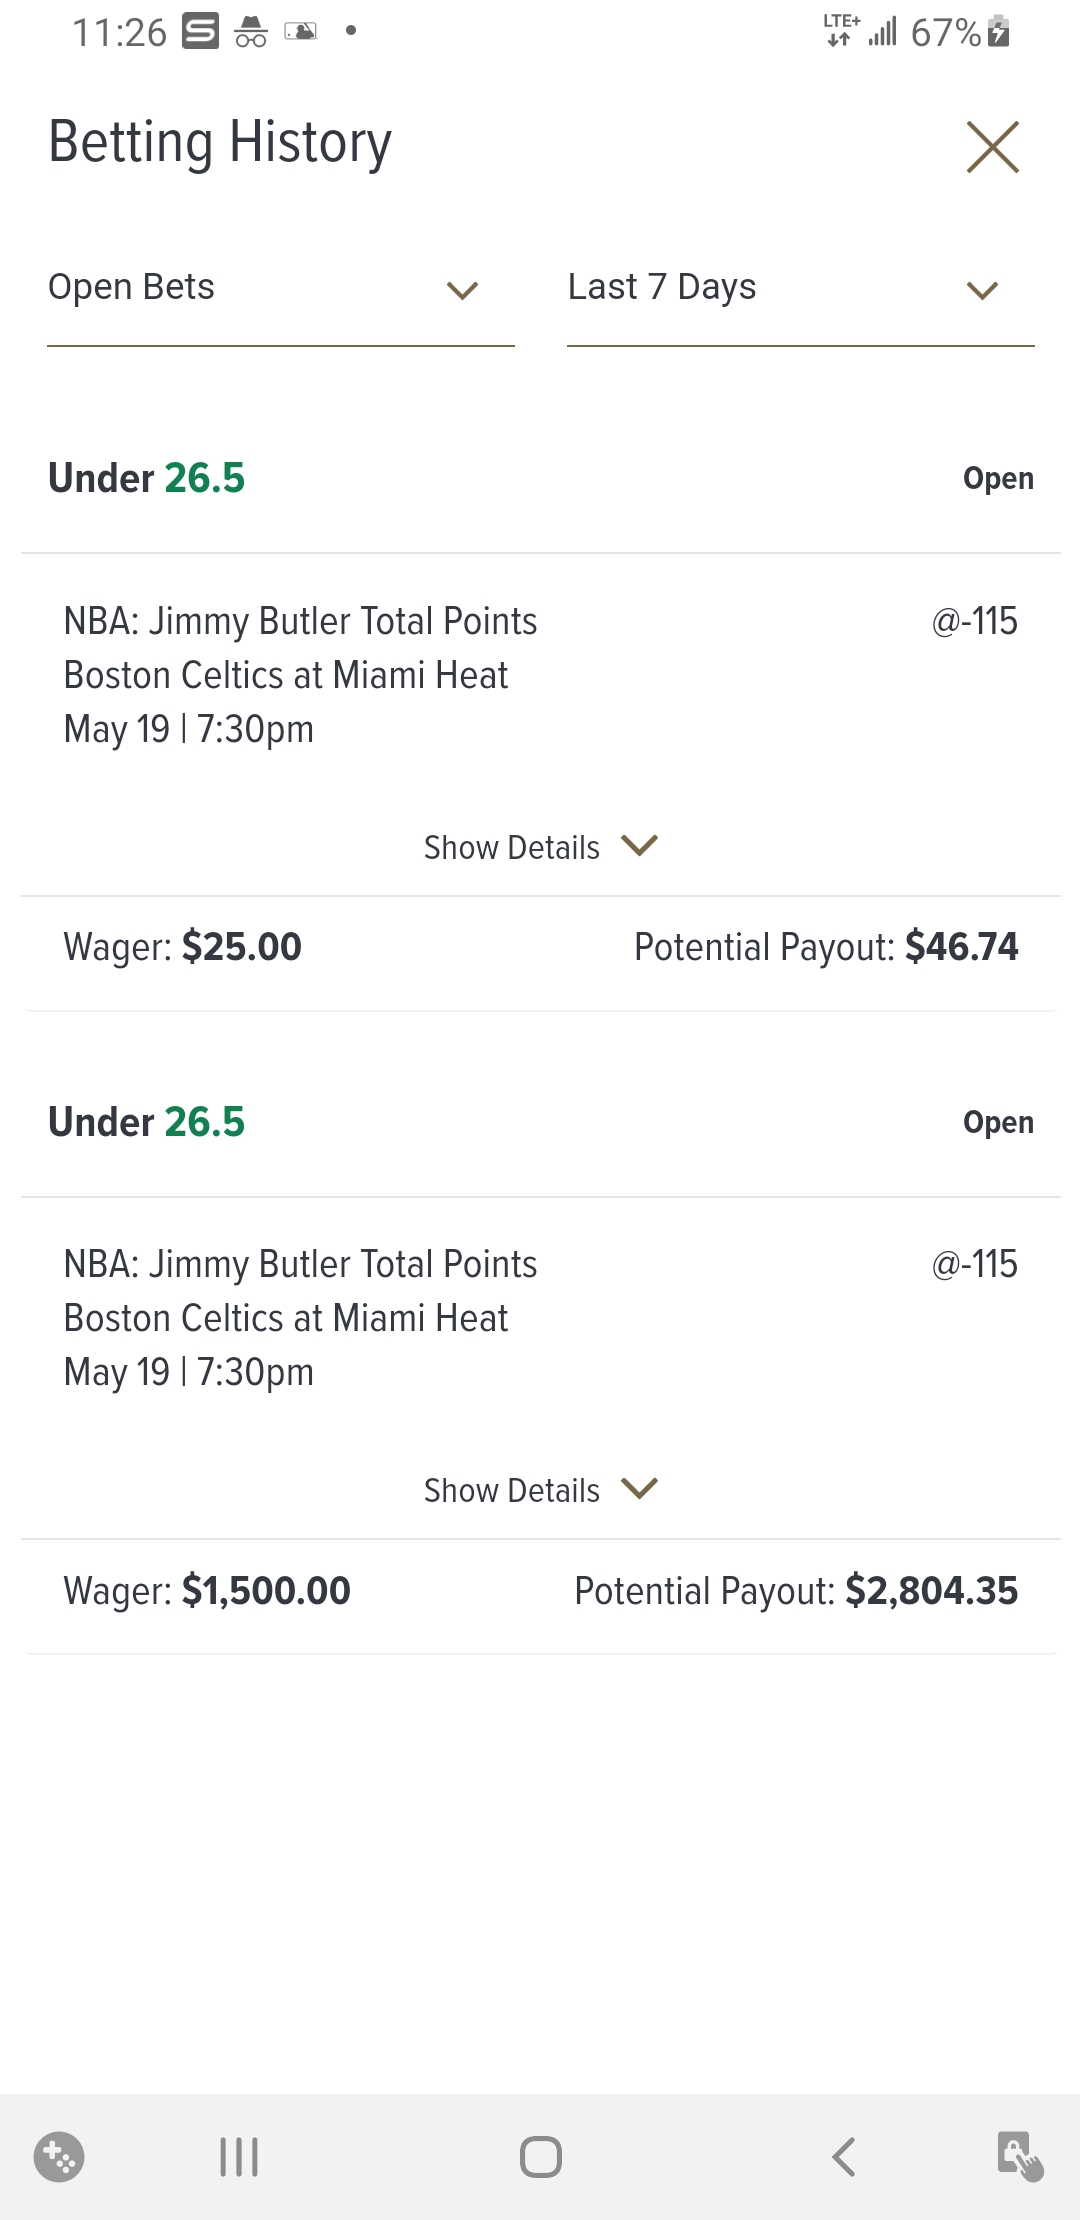Open the Open Bets filter dropdown
1080x2220 pixels.
[280, 289]
